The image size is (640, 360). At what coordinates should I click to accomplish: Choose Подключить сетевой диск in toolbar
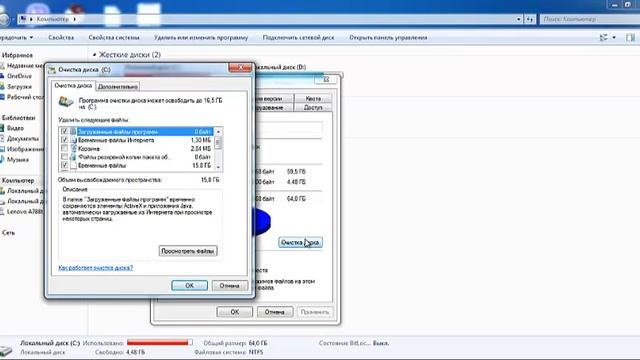pyautogui.click(x=298, y=38)
